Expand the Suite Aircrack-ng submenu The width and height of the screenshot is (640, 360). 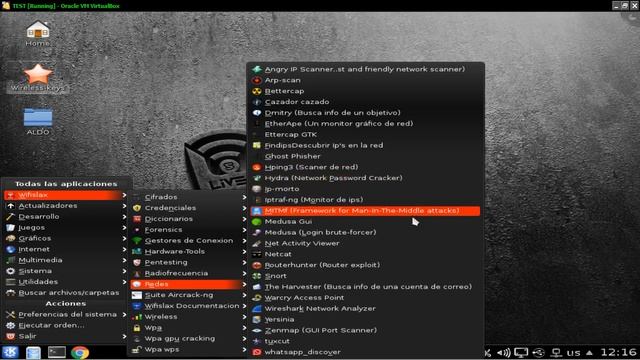[x=189, y=295]
